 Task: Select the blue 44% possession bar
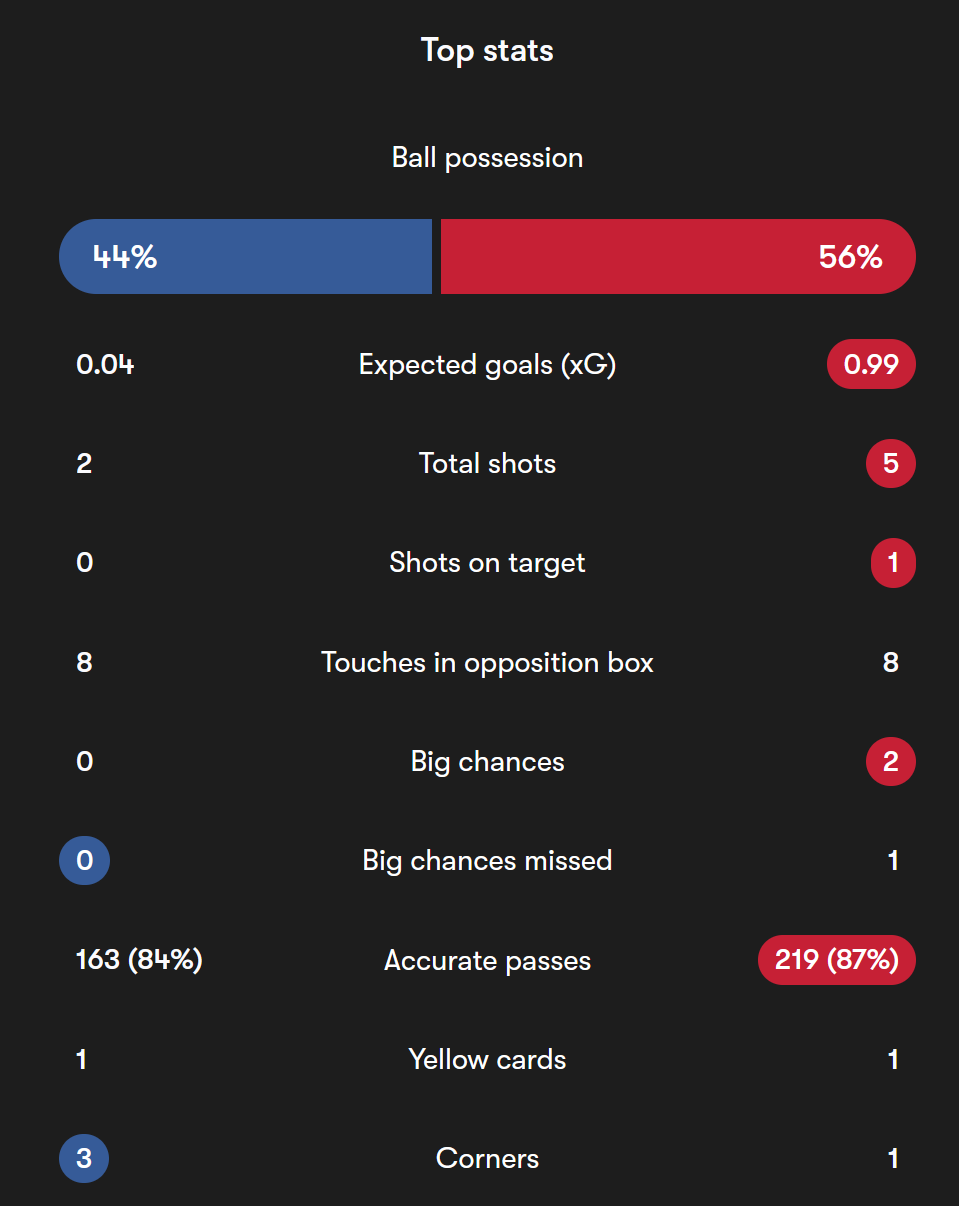point(246,256)
